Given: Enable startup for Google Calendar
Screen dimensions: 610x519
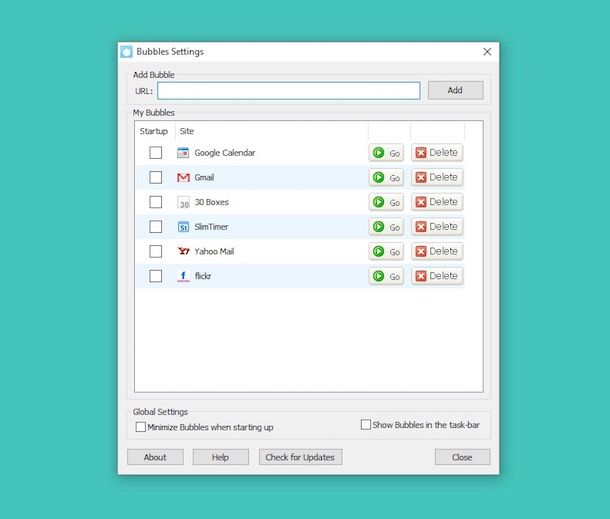Looking at the screenshot, I should (156, 153).
